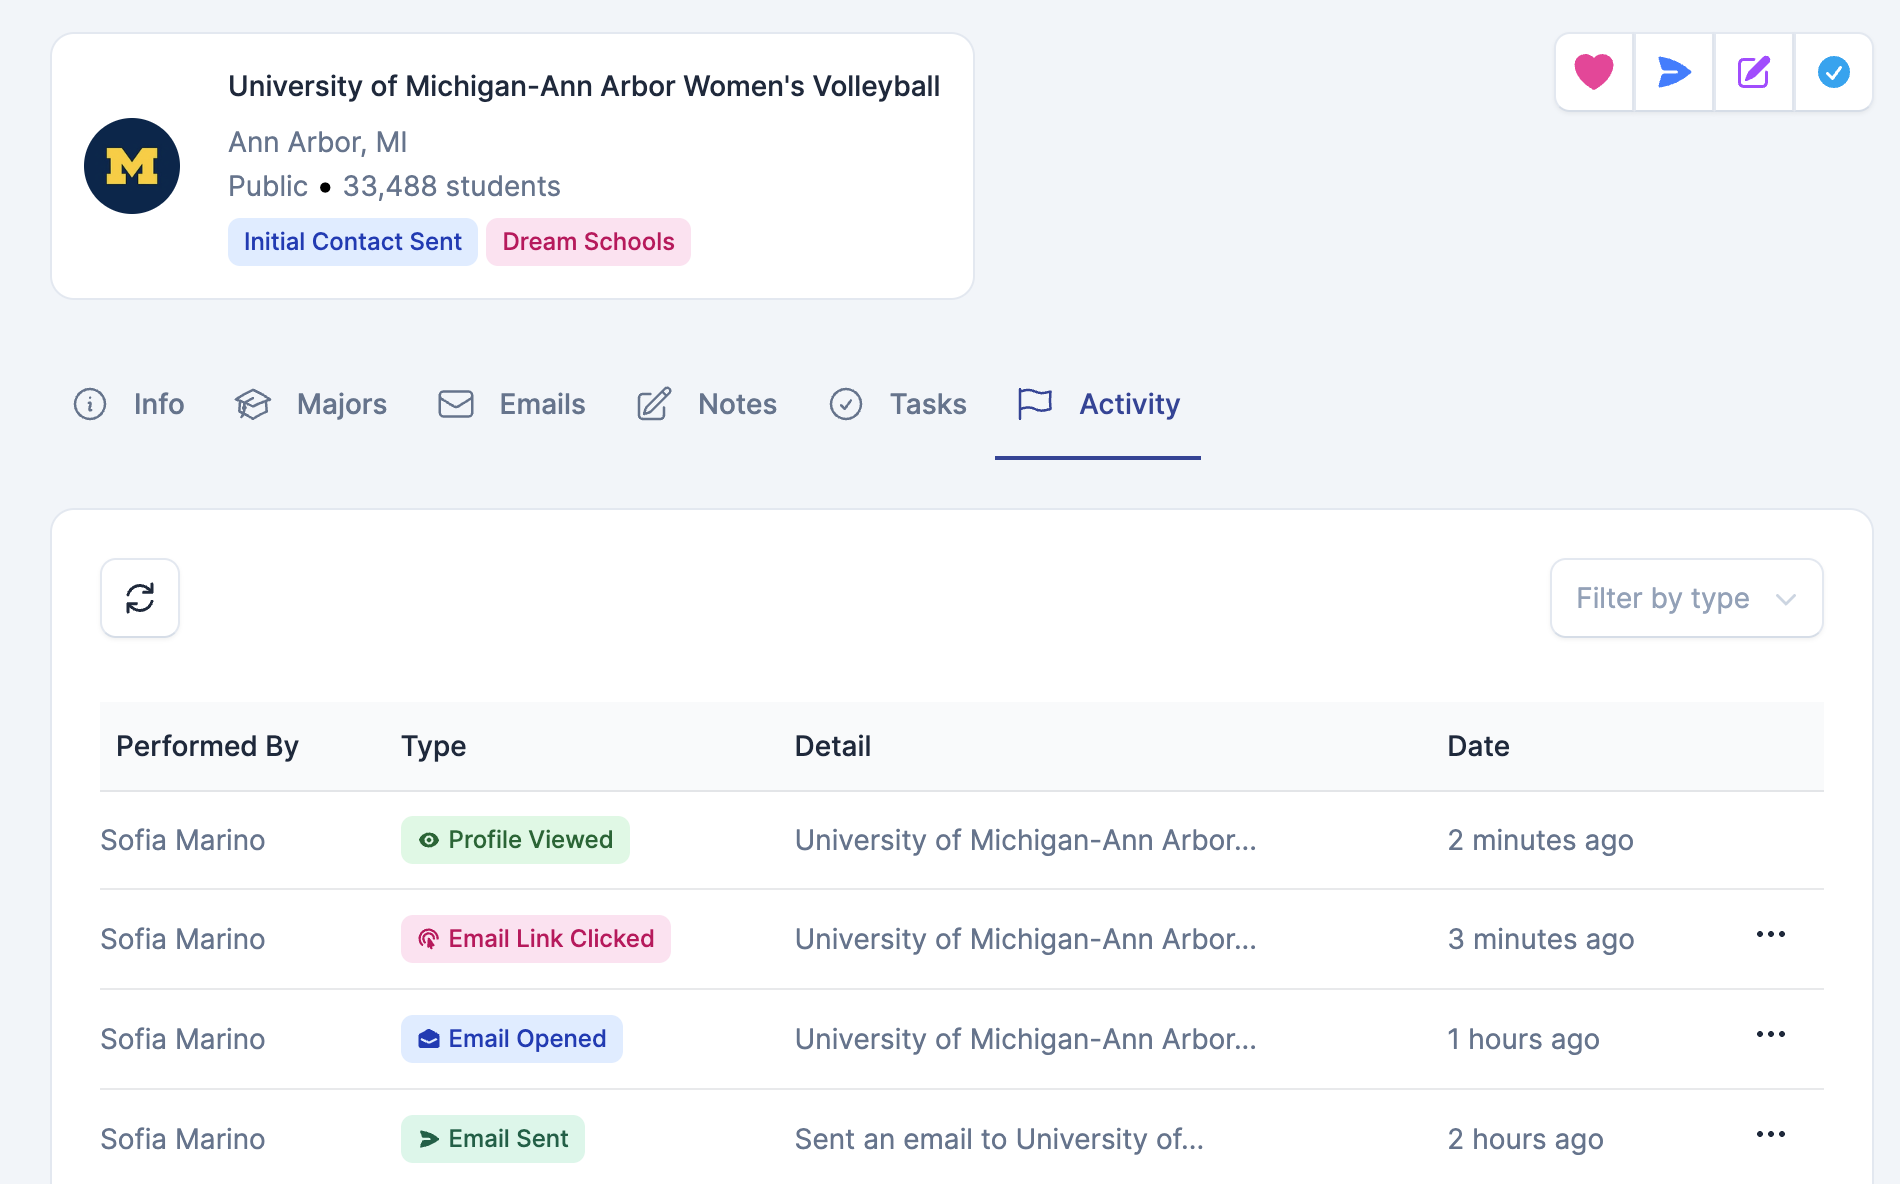Click the pencil icon beside Notes

point(654,404)
